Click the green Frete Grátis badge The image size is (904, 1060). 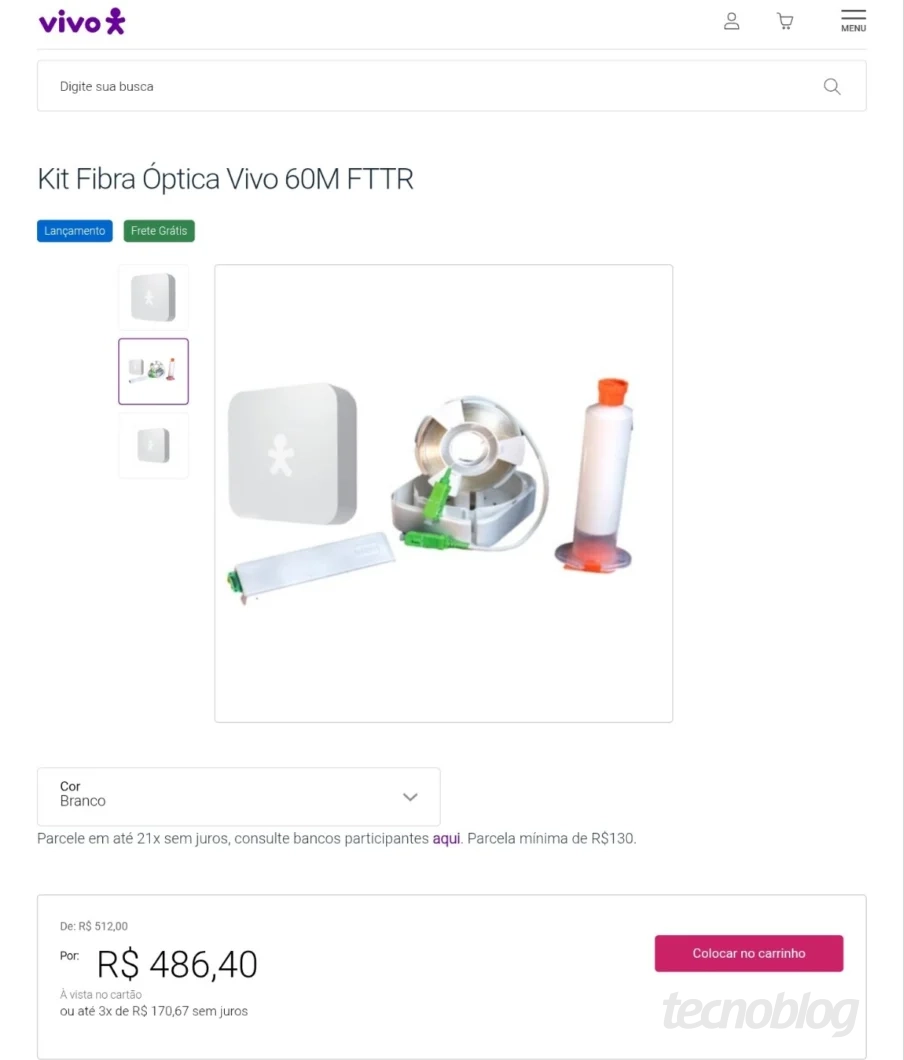coord(158,231)
